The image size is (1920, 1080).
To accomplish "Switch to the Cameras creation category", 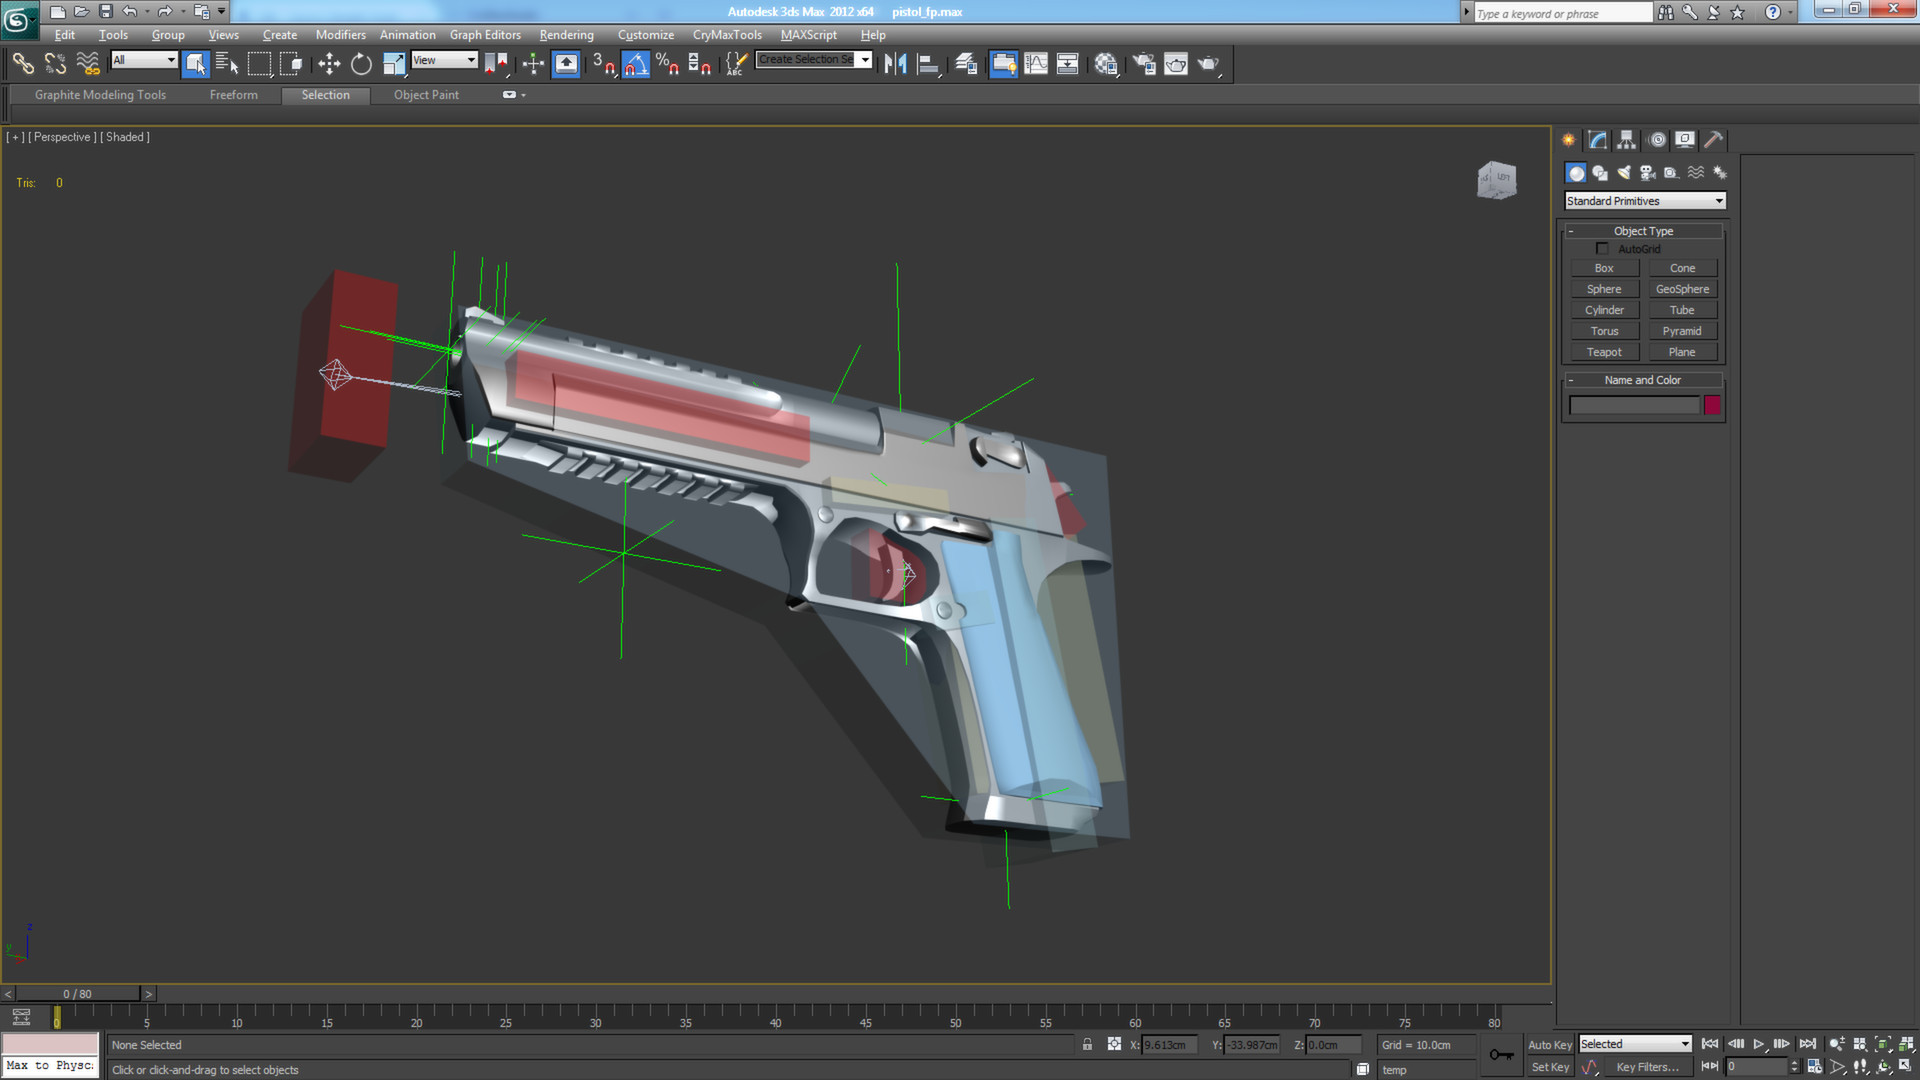I will pos(1647,172).
